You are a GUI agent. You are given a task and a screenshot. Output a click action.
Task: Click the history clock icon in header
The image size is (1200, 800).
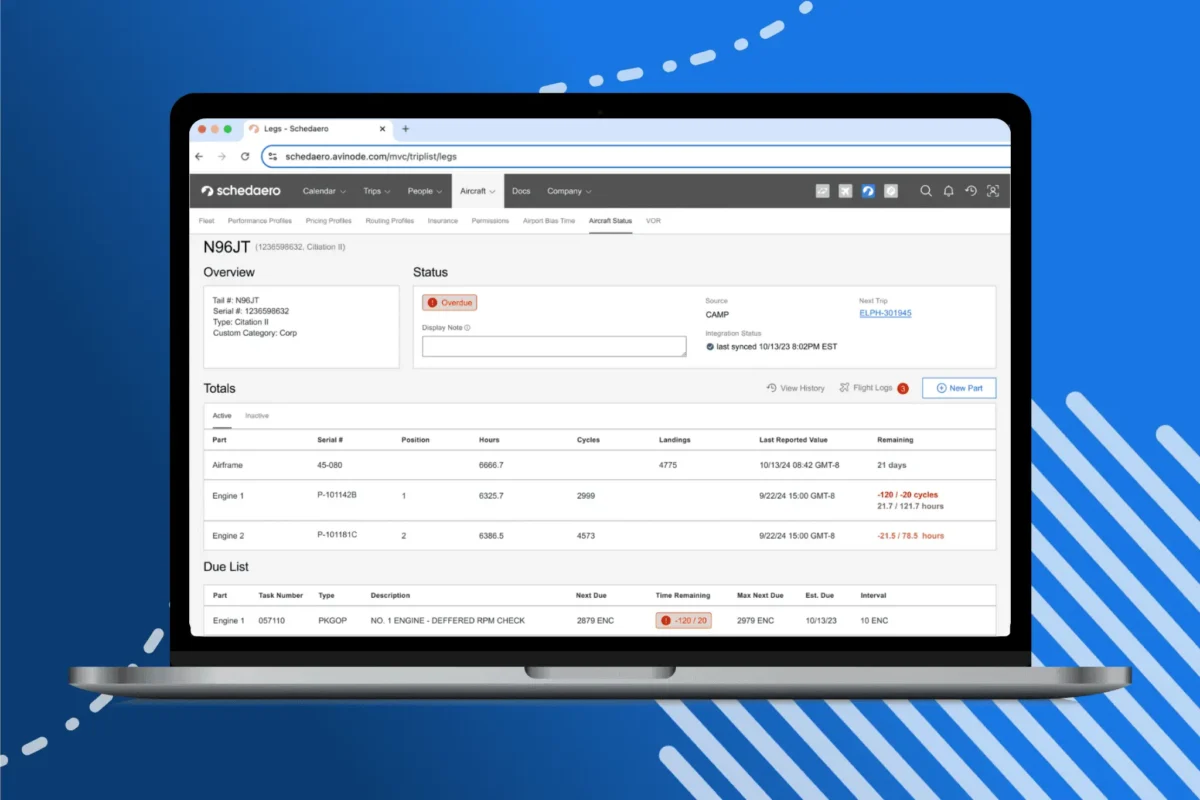[x=970, y=191]
